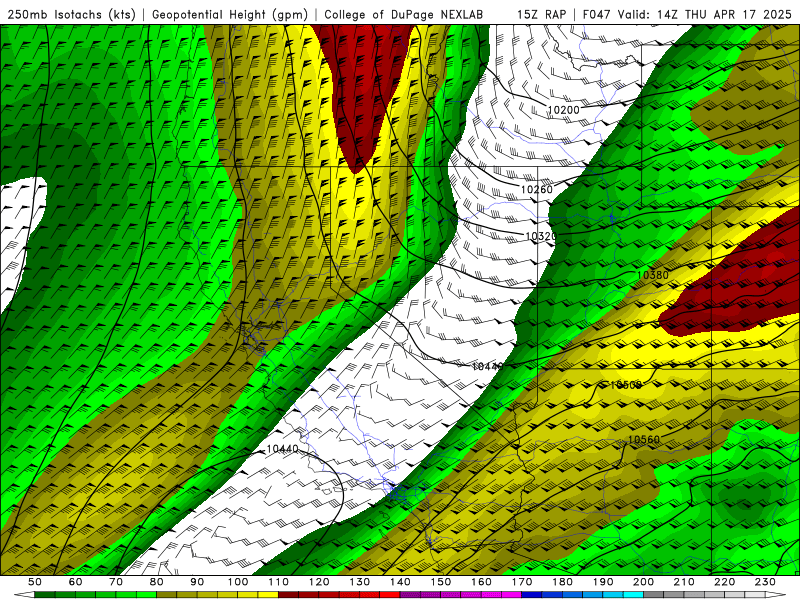This screenshot has width=800, height=600.
Task: Click the 150 kts legend value
Action: coord(441,582)
